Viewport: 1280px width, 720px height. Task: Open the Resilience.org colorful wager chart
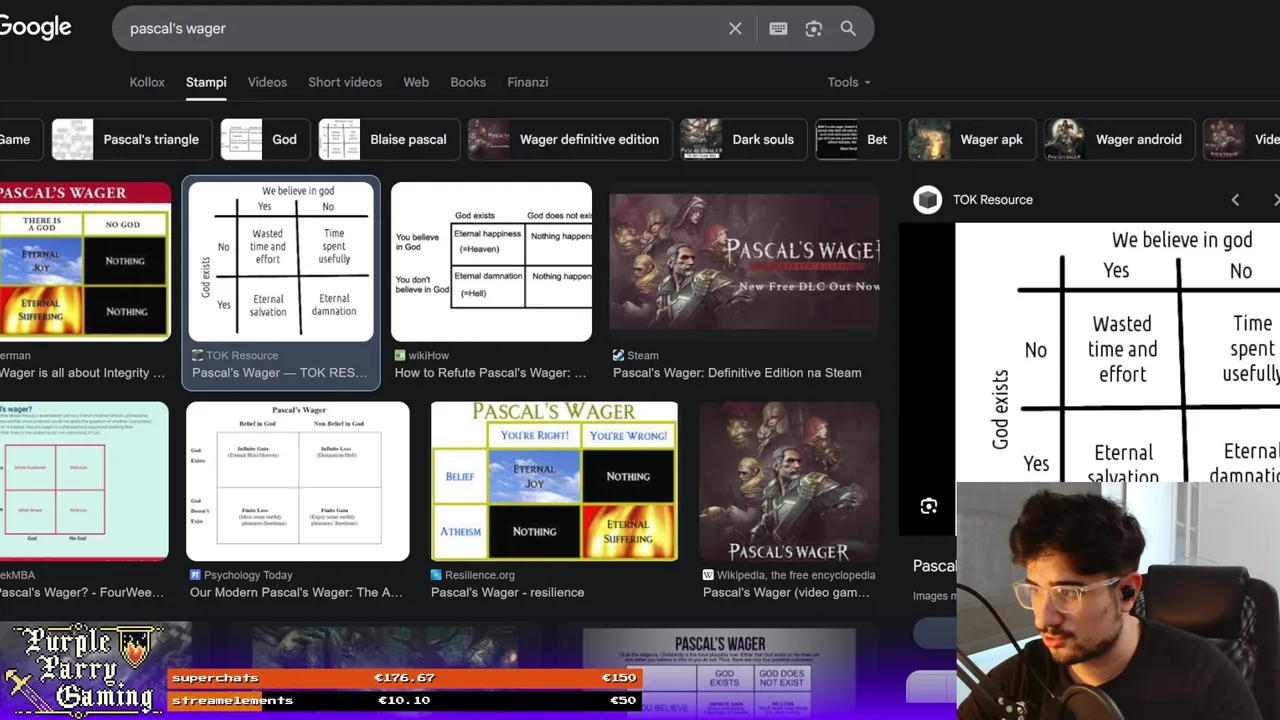click(554, 481)
